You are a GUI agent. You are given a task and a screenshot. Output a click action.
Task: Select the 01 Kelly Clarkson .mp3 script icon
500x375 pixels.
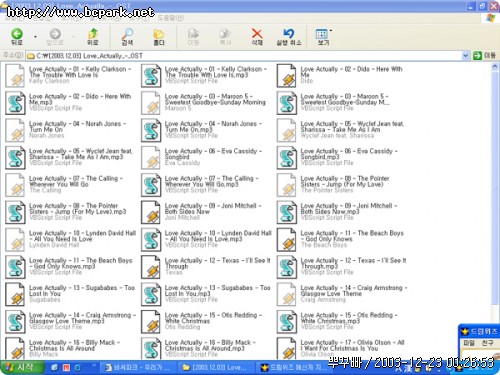(151, 76)
